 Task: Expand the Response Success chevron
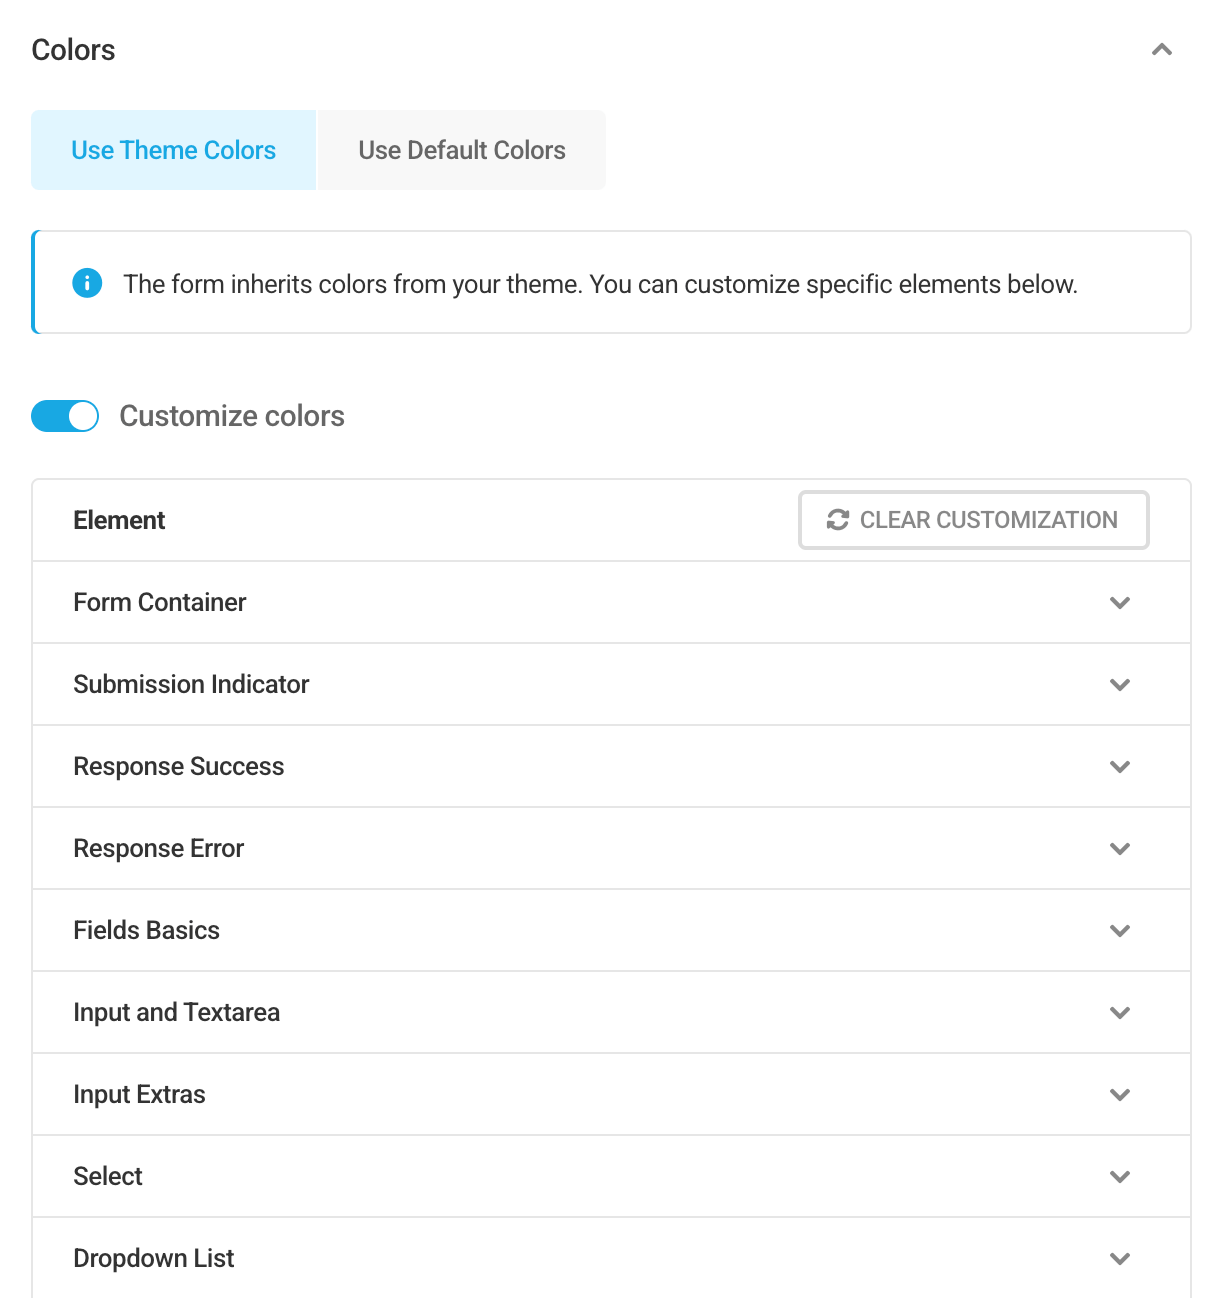click(1119, 767)
